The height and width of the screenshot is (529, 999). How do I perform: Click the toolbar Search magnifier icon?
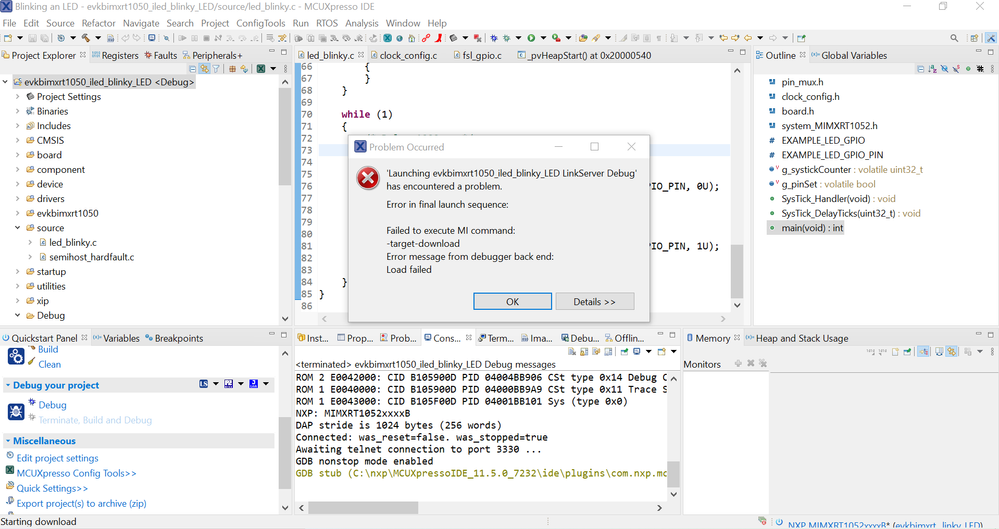954,38
